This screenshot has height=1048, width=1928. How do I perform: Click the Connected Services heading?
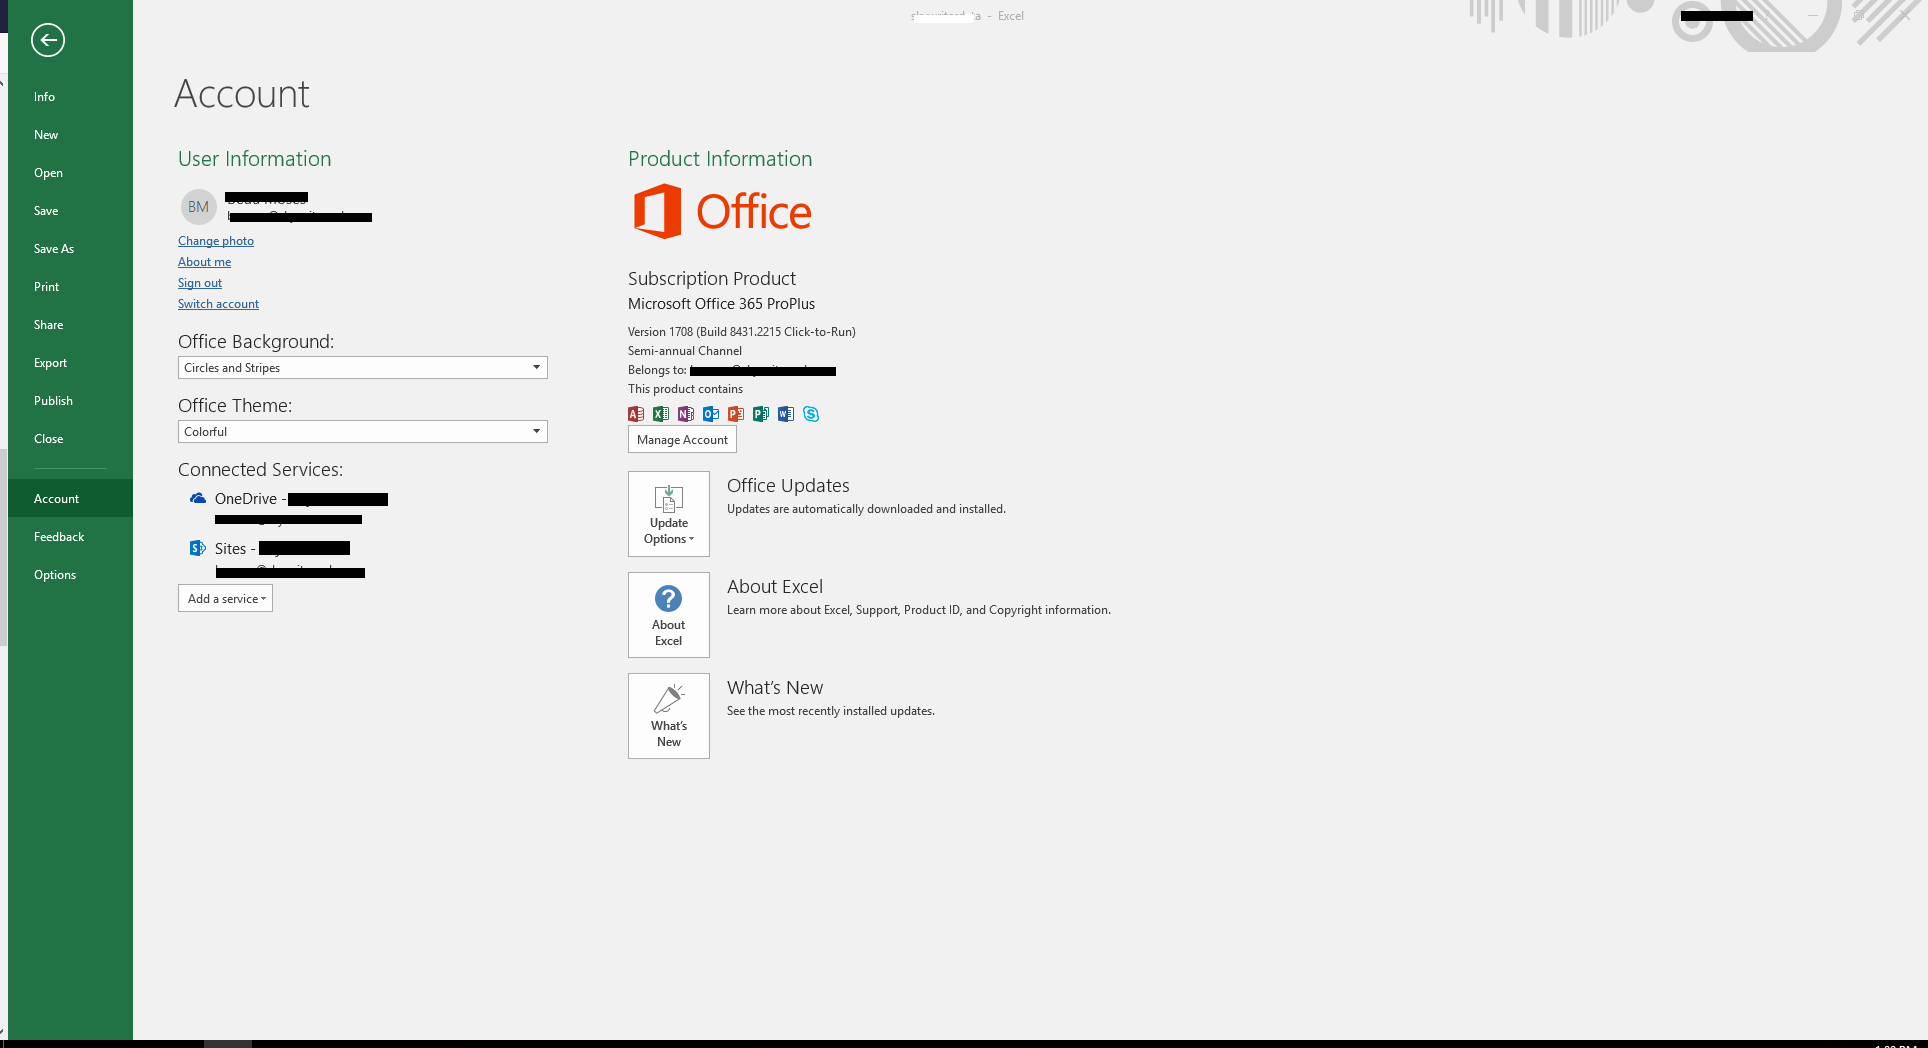[260, 470]
